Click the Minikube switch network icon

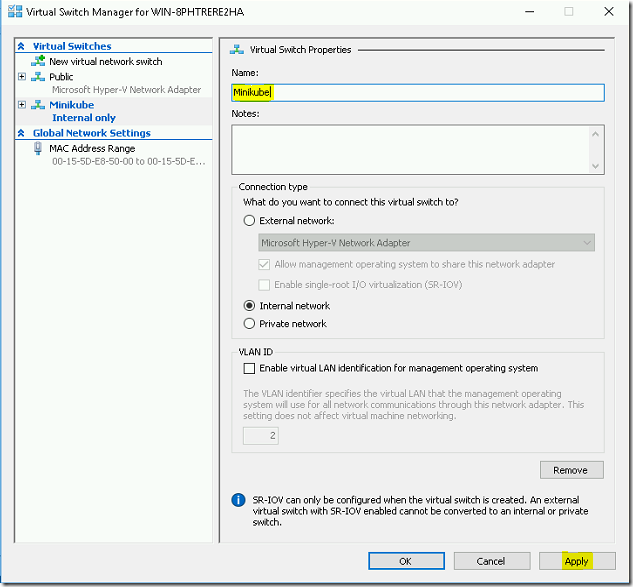click(38, 105)
